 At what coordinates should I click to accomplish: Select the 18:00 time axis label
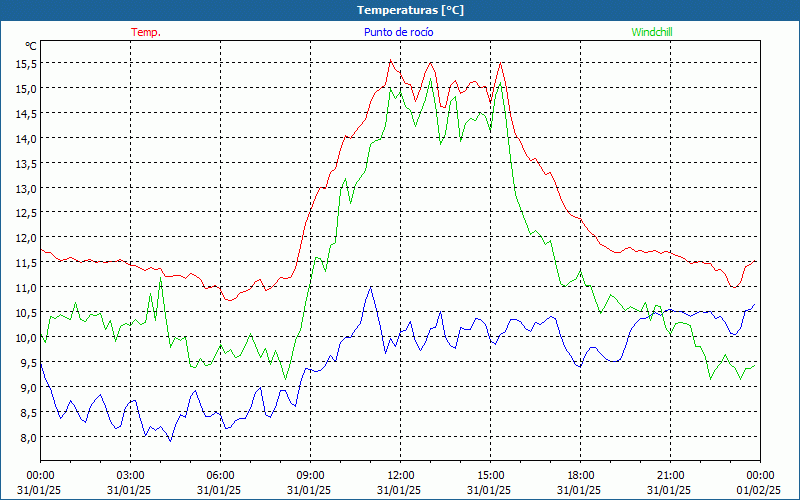581,475
